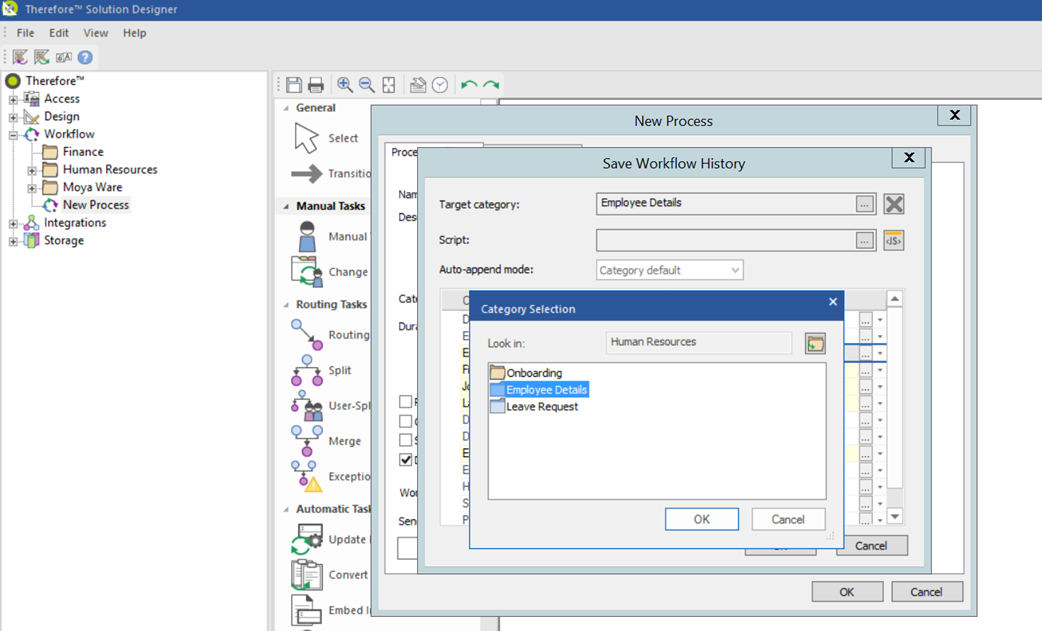Expand the Human Resources tree node
The width and height of the screenshot is (1042, 631).
point(32,170)
